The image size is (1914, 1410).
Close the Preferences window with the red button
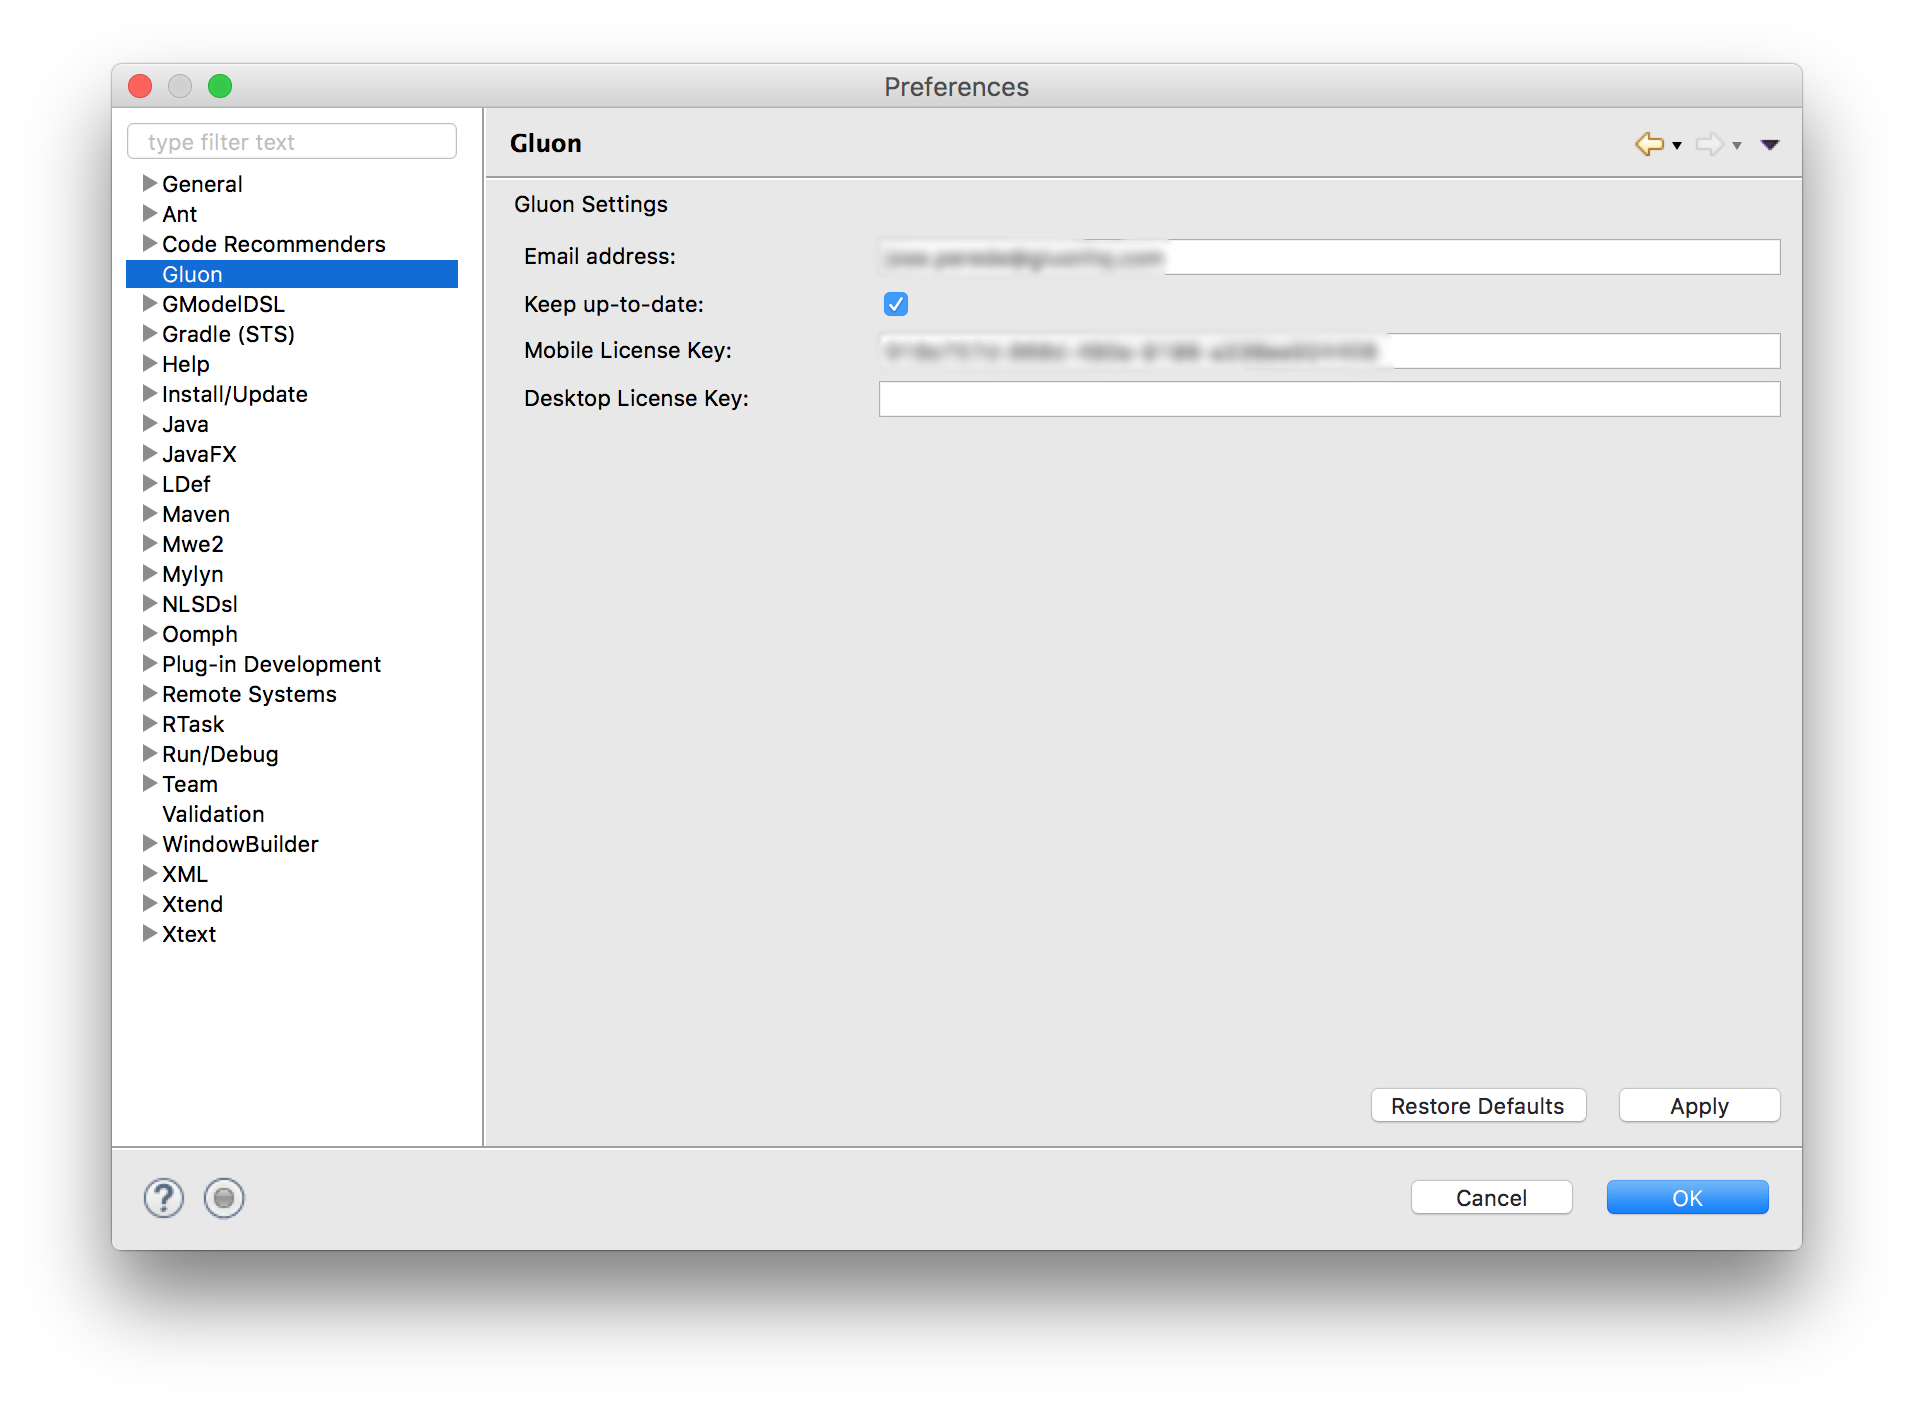[140, 86]
